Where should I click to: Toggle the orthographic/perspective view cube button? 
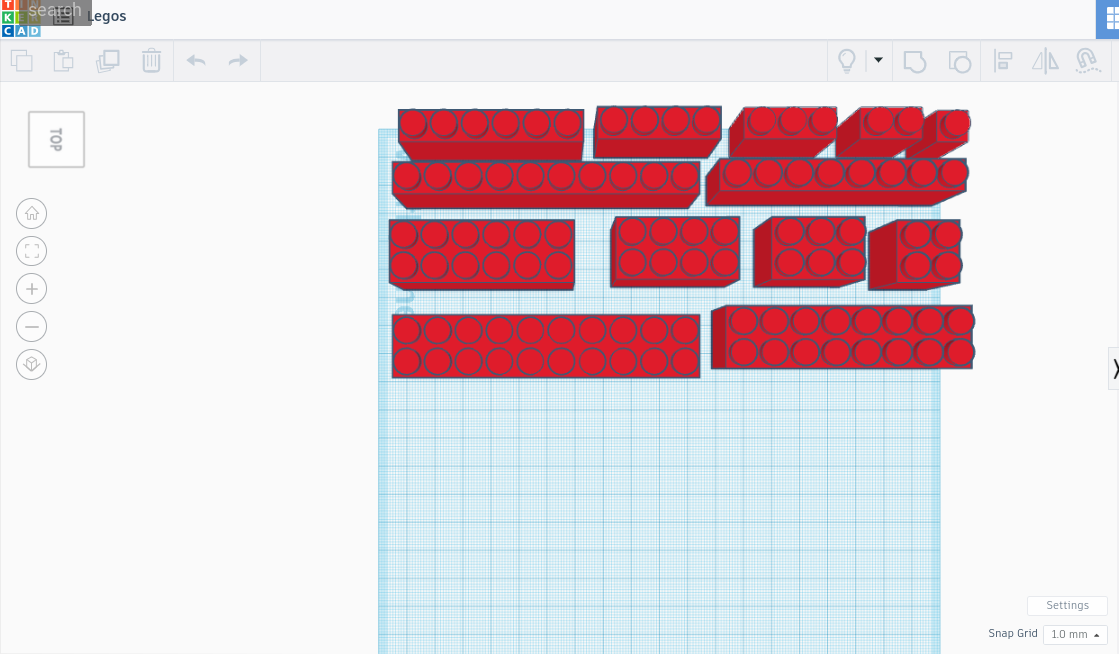click(31, 365)
